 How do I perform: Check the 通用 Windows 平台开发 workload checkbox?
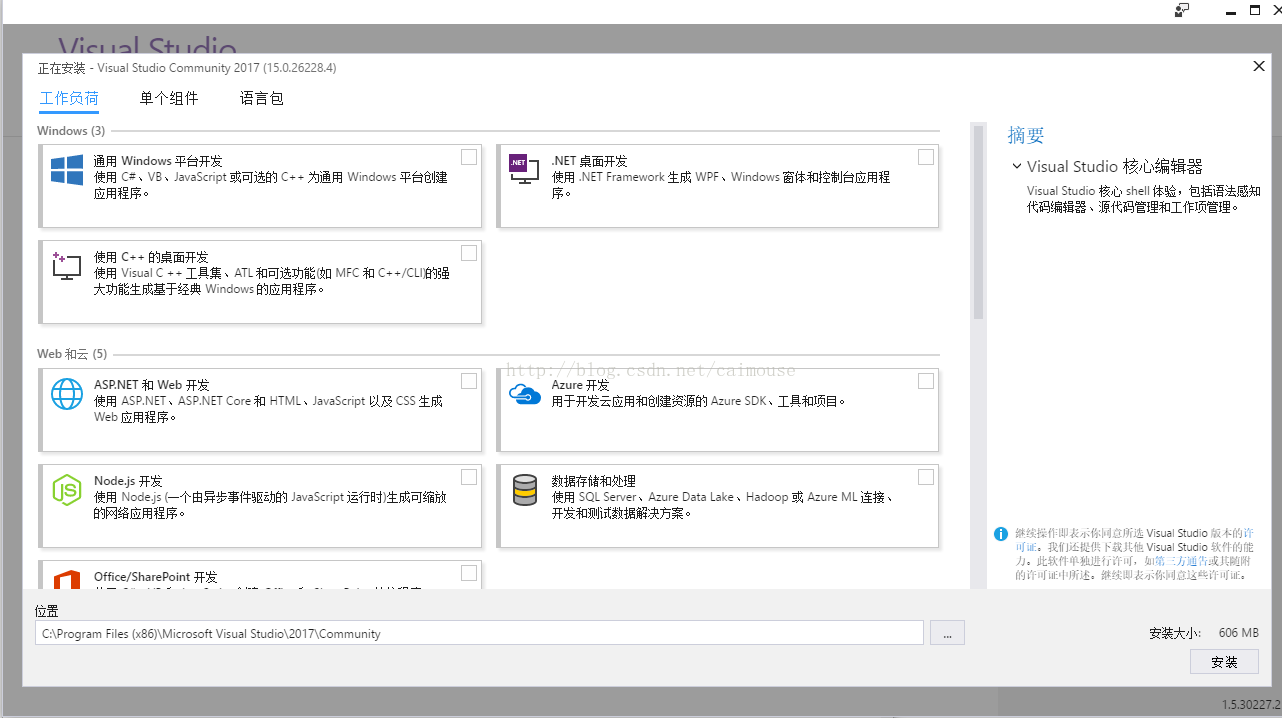click(469, 157)
